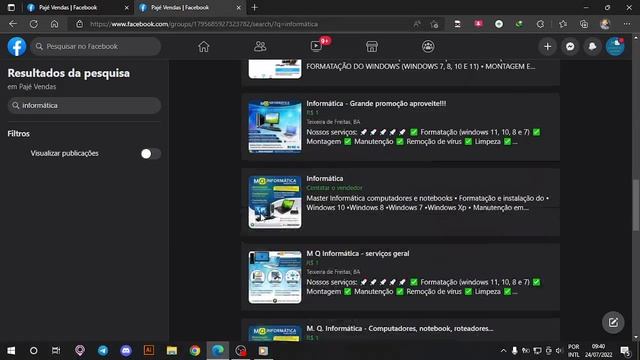The width and height of the screenshot is (640, 360).
Task: Reload the page with the refresh icon
Action: 34,24
